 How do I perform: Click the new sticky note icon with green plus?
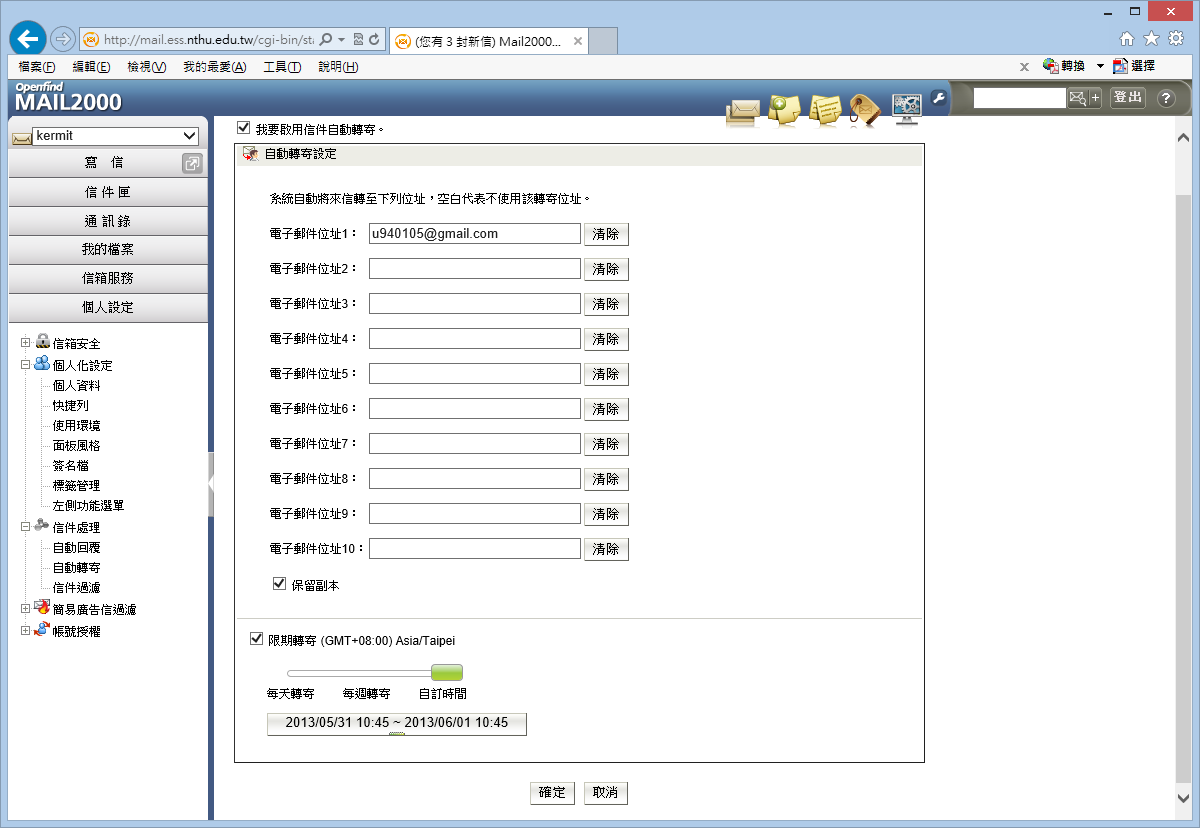click(x=783, y=108)
